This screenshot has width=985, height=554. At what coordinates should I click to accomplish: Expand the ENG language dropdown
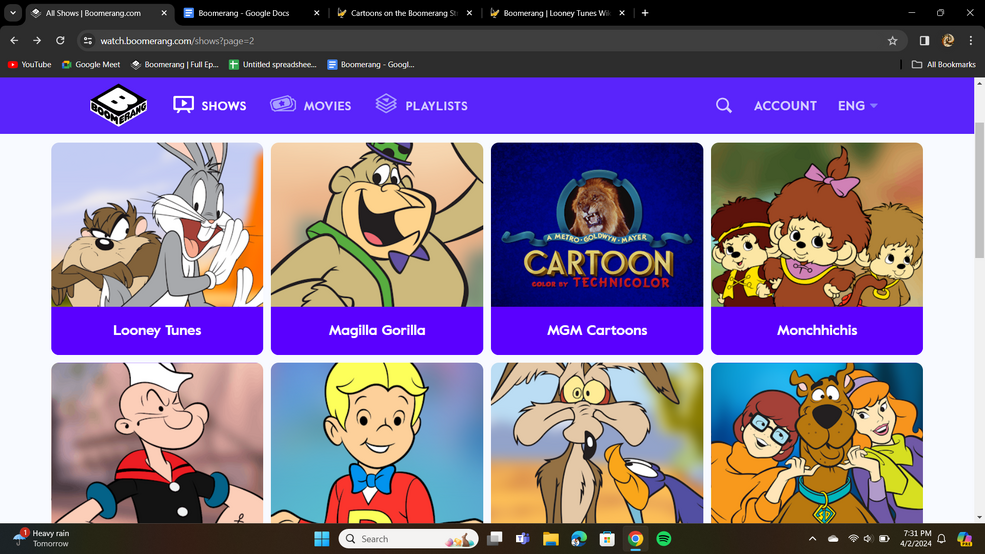coord(857,106)
